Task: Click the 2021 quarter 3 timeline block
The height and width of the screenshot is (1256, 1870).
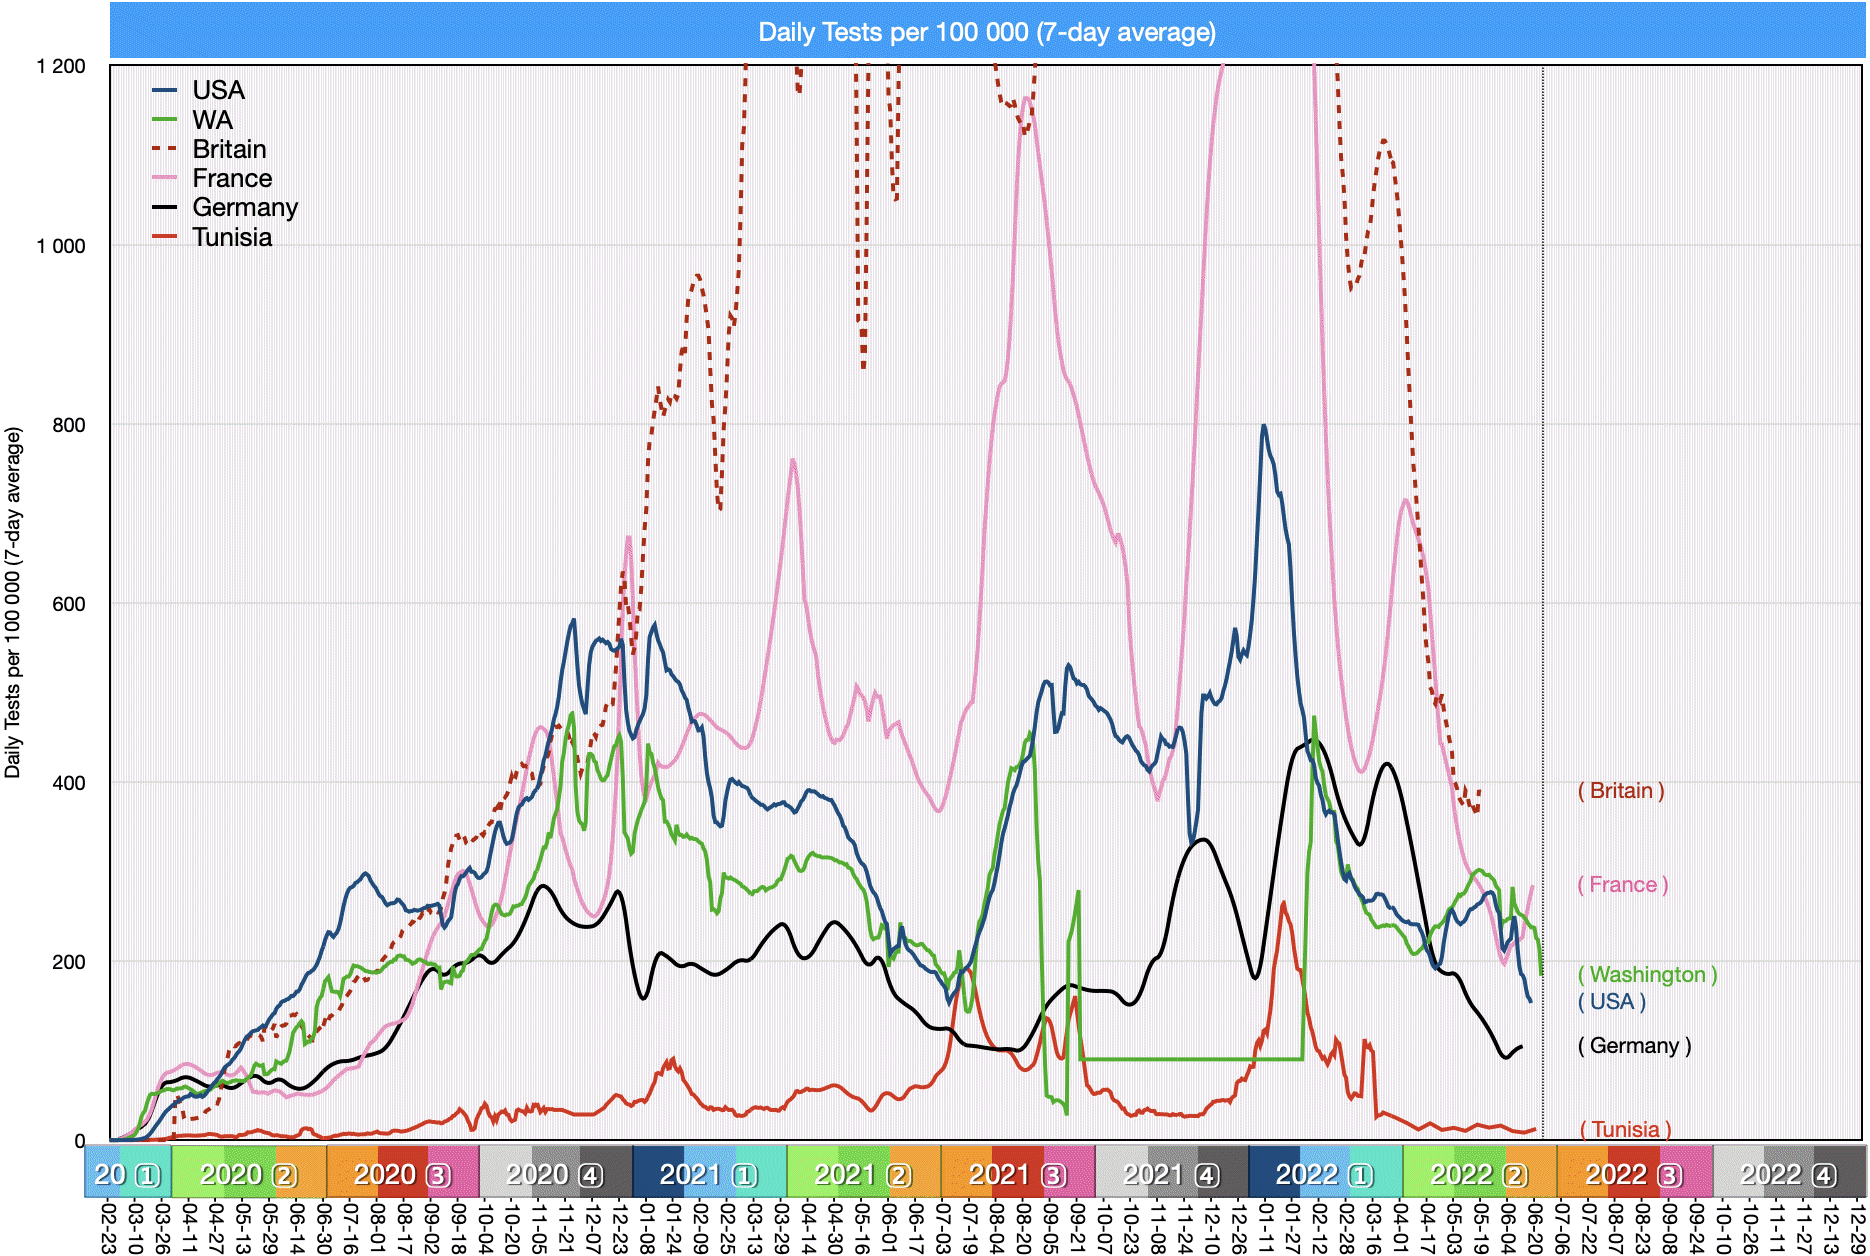Action: click(x=1017, y=1174)
